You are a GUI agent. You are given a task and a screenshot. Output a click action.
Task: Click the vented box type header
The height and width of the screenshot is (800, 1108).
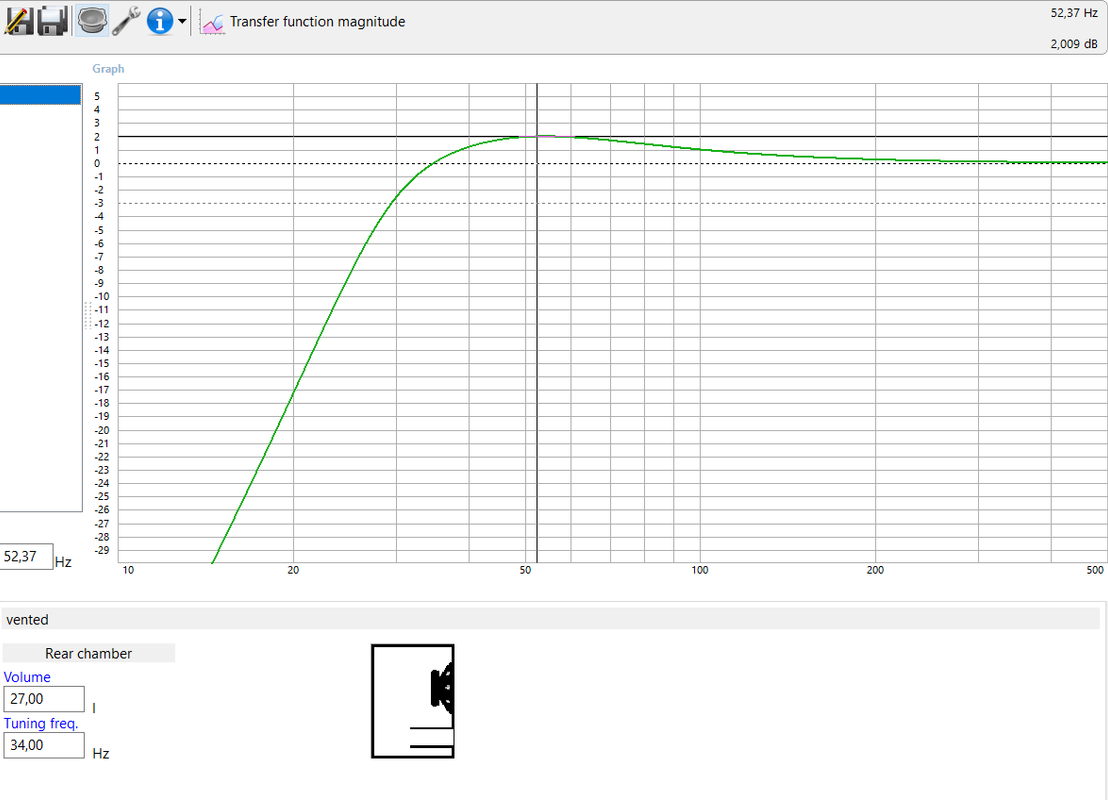coord(550,620)
